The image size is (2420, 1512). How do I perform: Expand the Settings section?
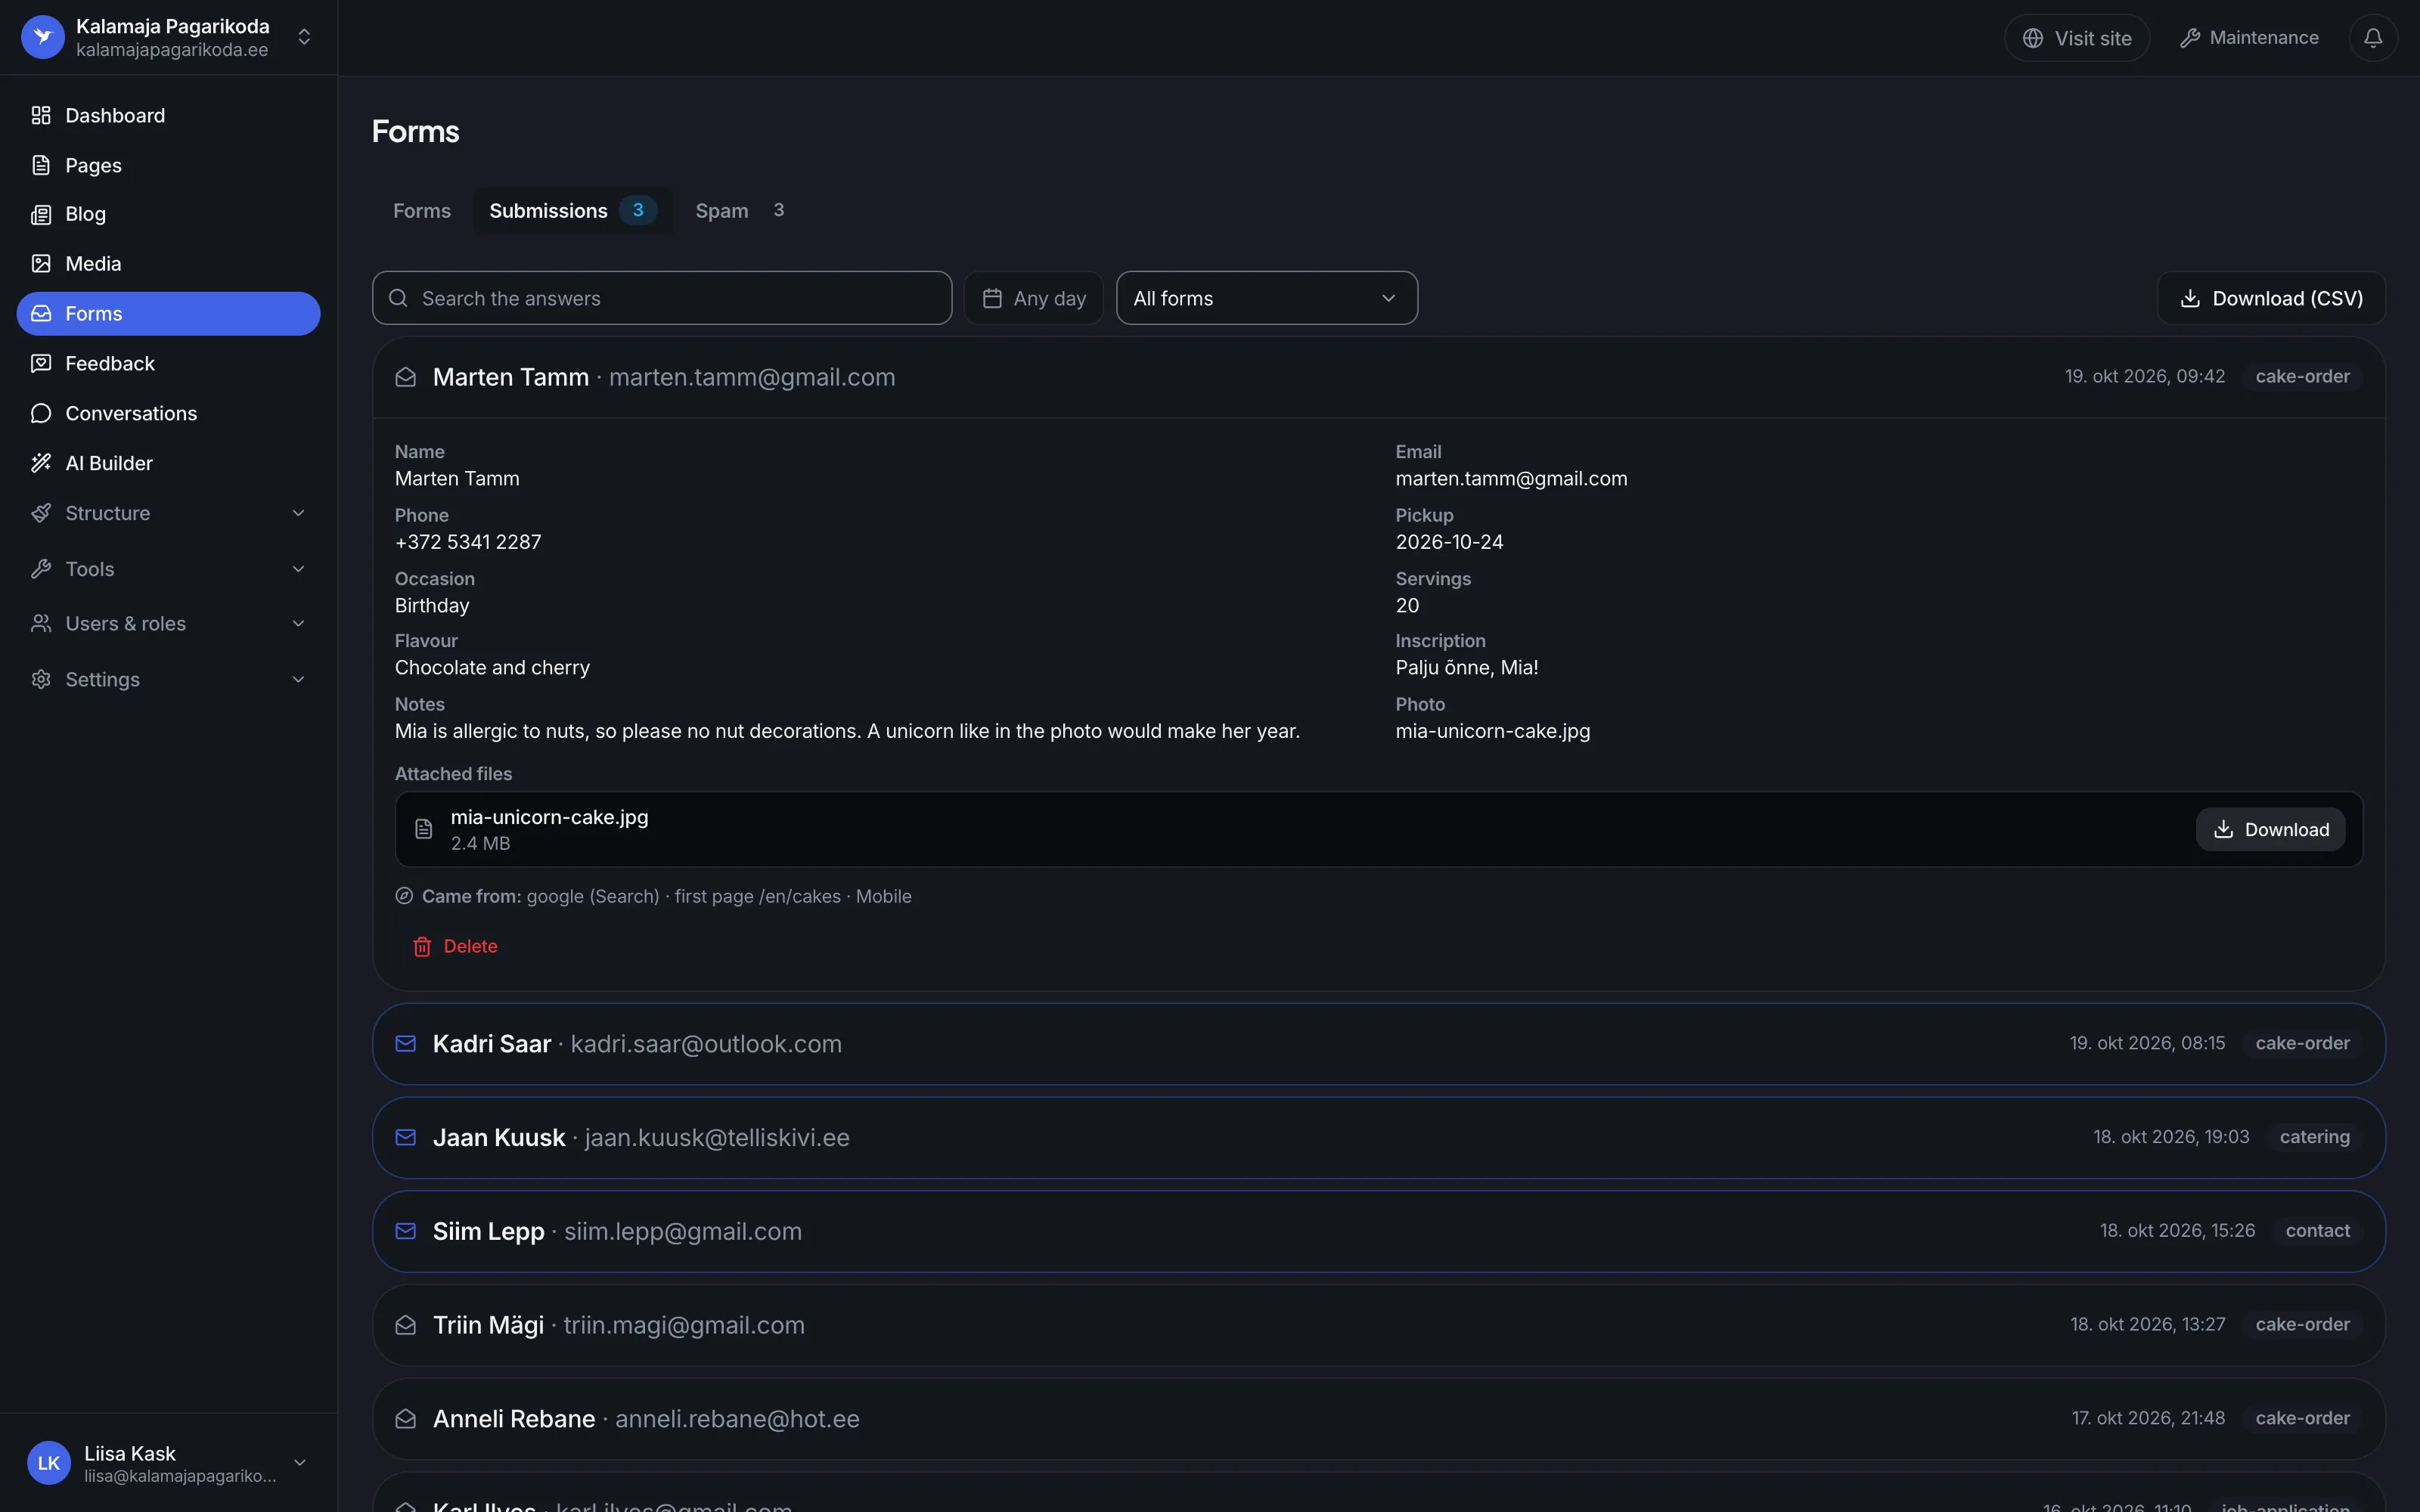point(168,679)
